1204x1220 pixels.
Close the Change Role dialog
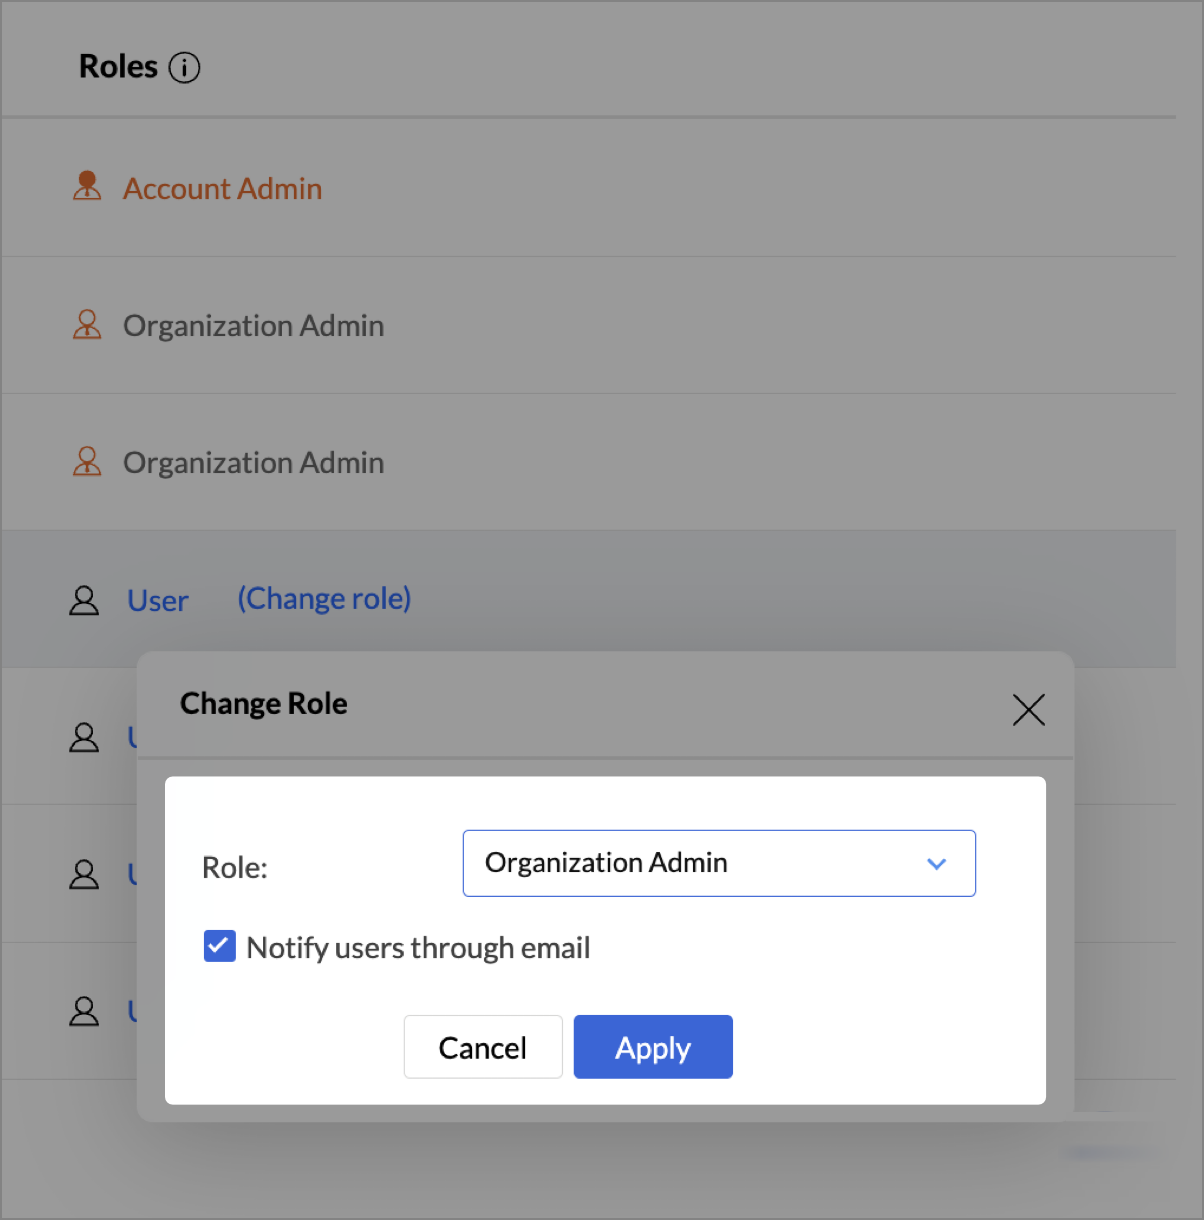[x=1028, y=710]
